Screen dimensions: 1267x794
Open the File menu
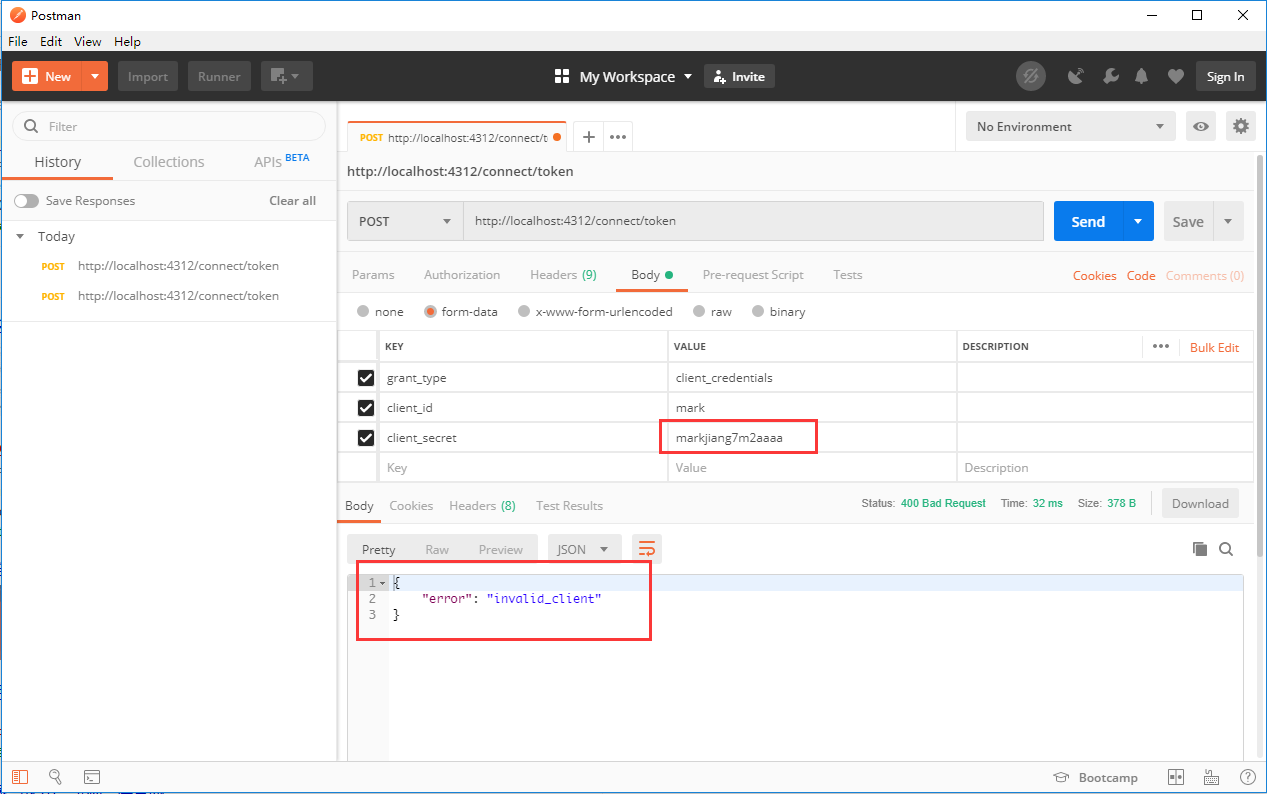[x=18, y=41]
